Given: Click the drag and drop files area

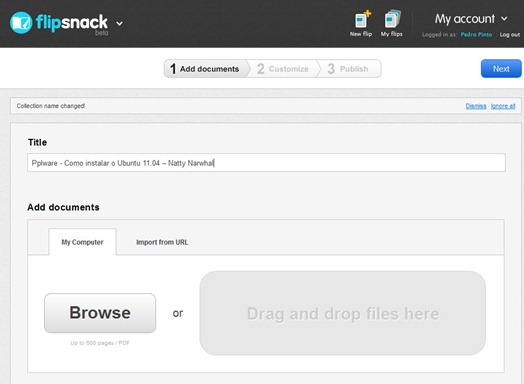Looking at the screenshot, I should pos(343,313).
